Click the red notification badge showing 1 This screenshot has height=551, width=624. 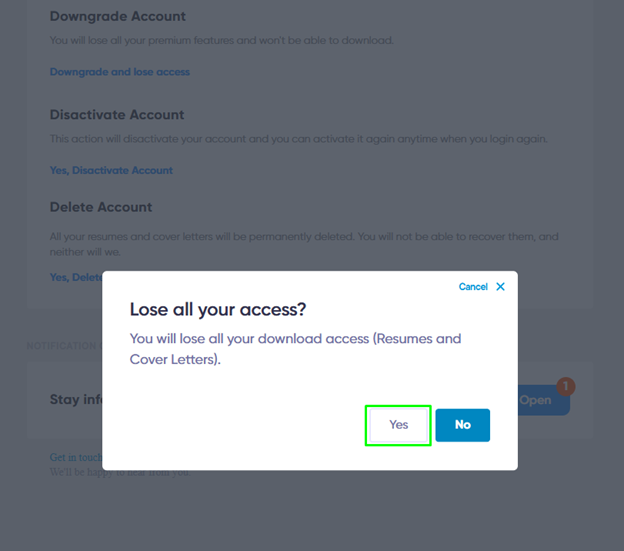(x=565, y=386)
